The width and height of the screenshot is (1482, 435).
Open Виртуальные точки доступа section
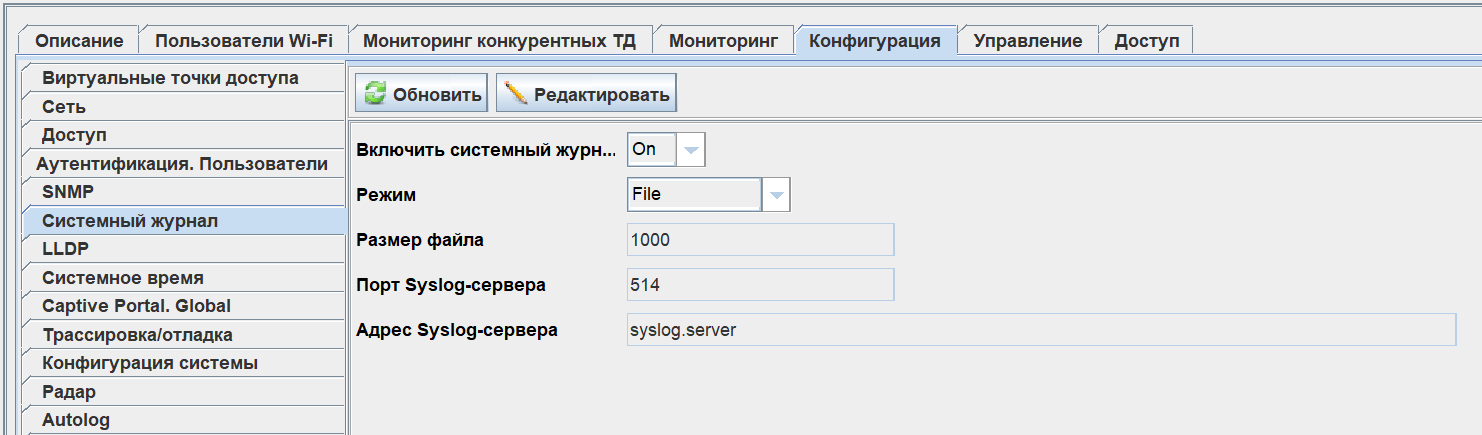pos(170,78)
